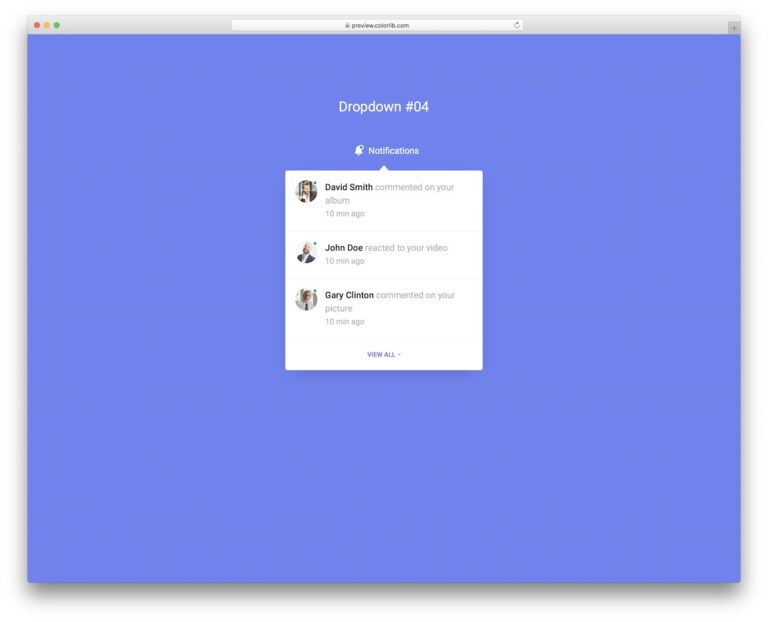Click '10 min ago' under John Doe

click(x=345, y=261)
